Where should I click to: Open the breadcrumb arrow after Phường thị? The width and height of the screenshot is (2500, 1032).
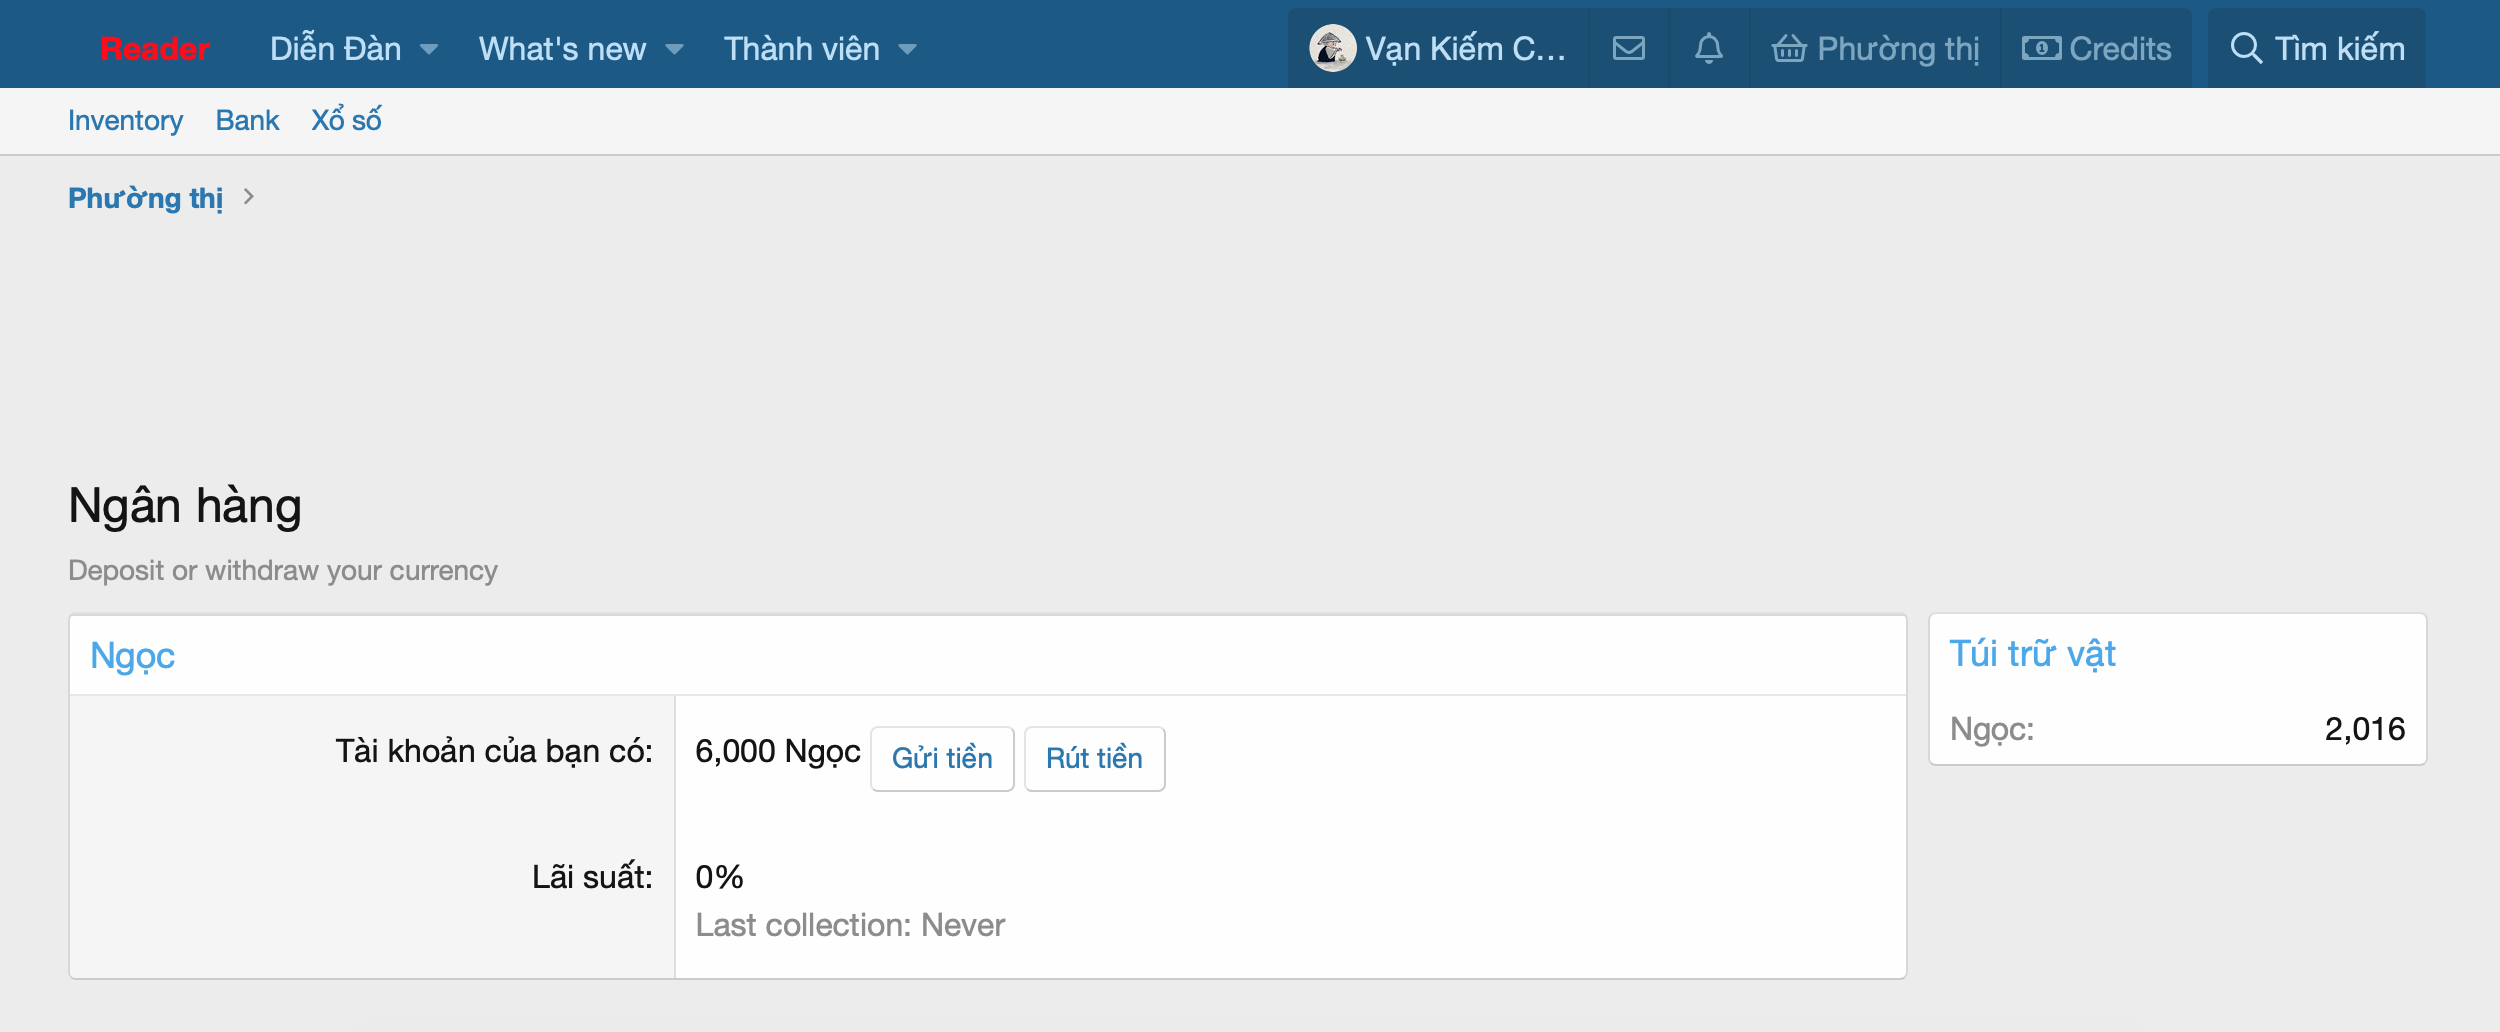(249, 197)
